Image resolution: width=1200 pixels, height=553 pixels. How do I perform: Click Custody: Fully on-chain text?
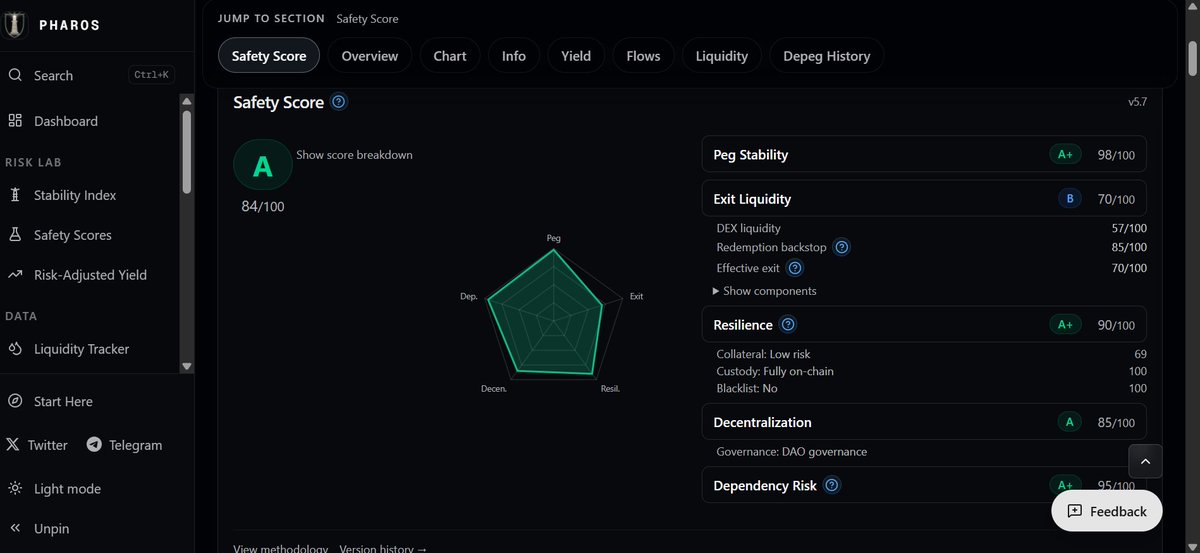click(775, 371)
